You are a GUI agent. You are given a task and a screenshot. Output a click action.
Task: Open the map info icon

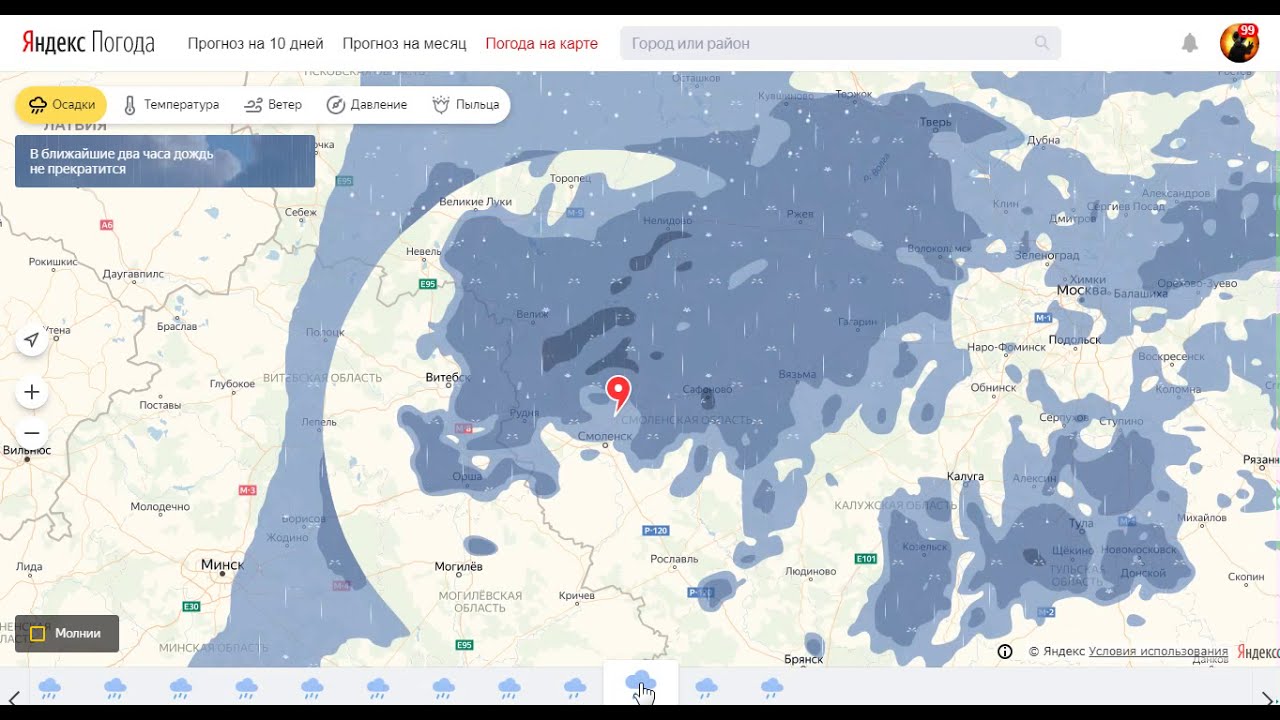[x=1005, y=651]
